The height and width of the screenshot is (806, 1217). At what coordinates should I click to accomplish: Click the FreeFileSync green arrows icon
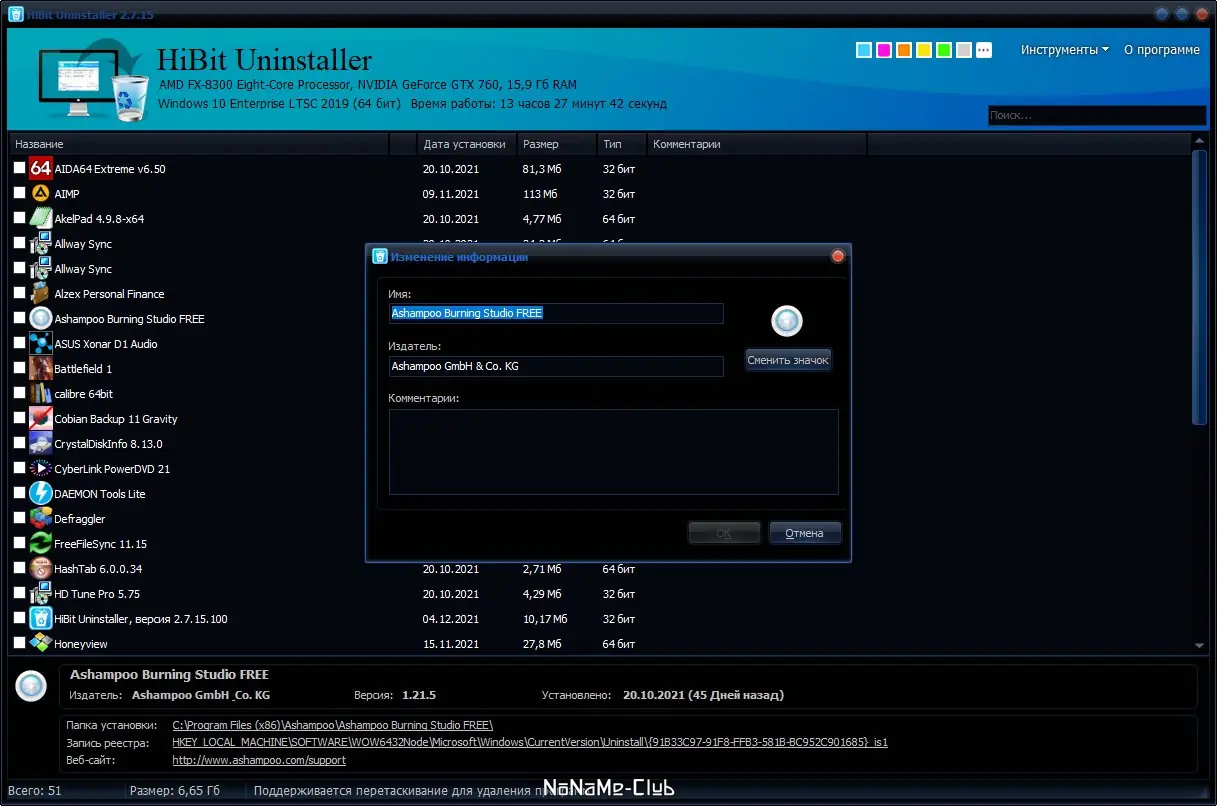tap(41, 543)
